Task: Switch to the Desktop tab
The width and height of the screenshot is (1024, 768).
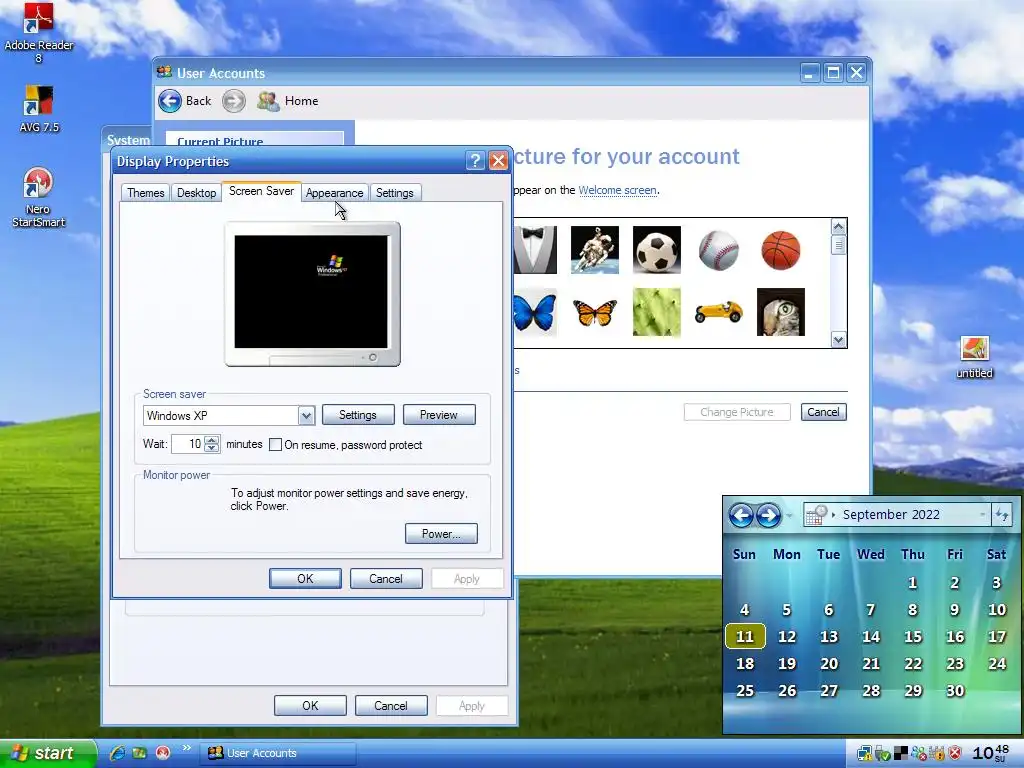Action: 197,193
